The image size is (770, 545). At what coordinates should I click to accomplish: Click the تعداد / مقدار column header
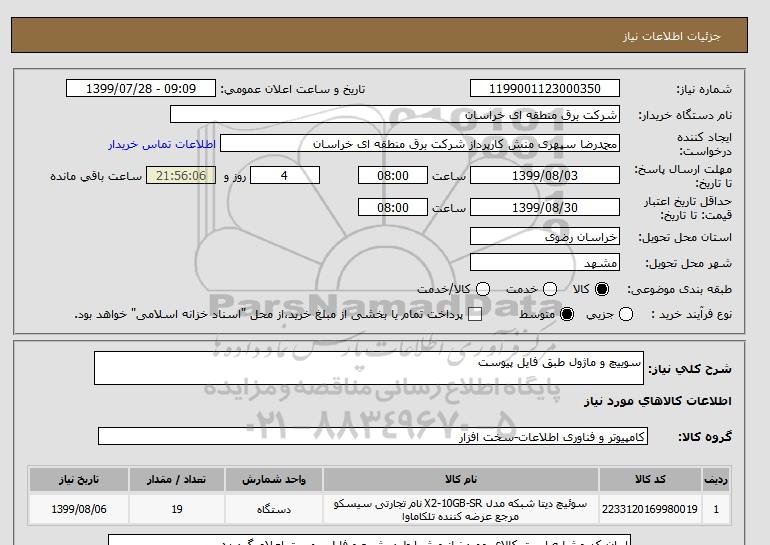(x=177, y=480)
